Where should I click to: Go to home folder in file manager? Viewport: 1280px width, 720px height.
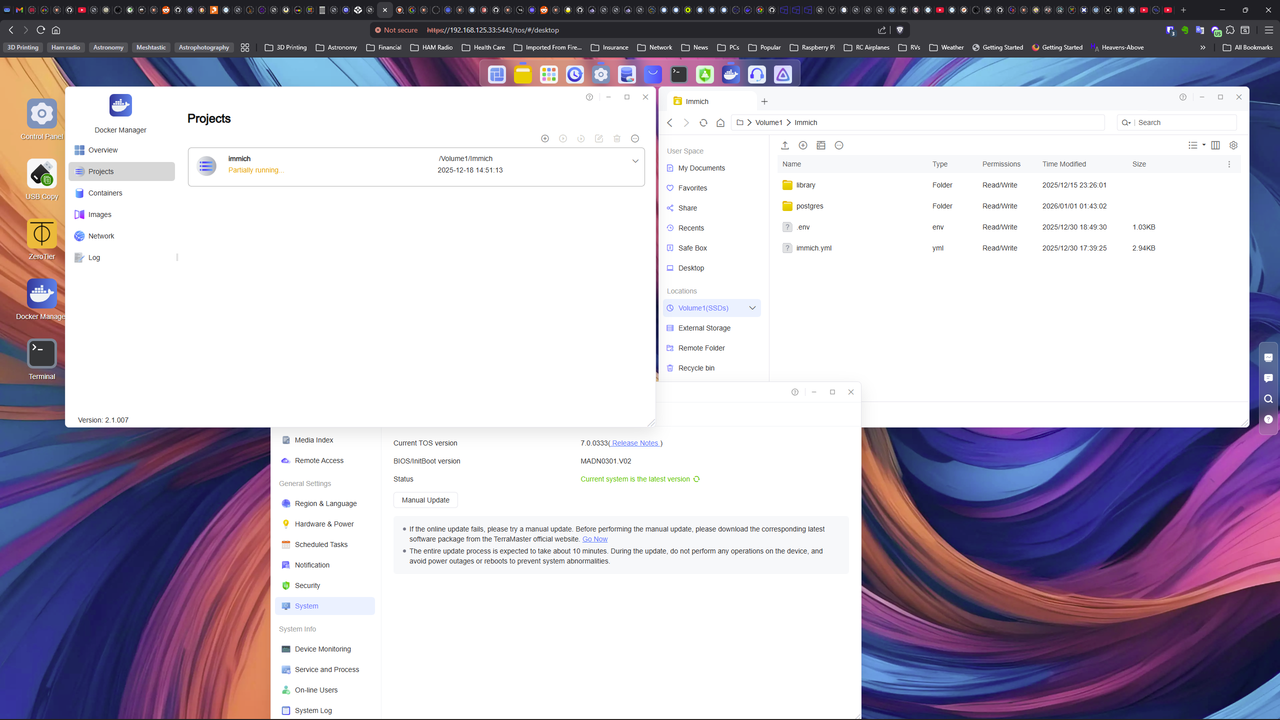[x=720, y=122]
